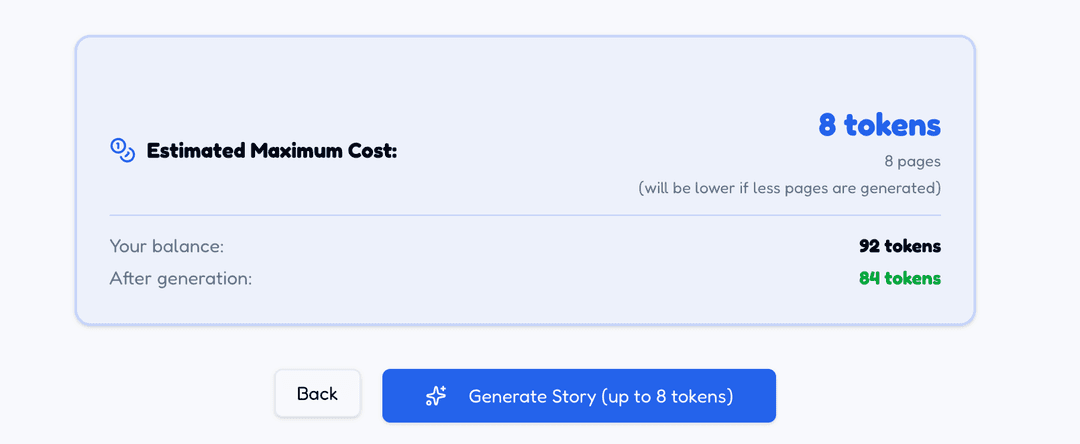Click page background right of the cost card
Viewport: 1080px width, 444px height.
(x=1025, y=180)
